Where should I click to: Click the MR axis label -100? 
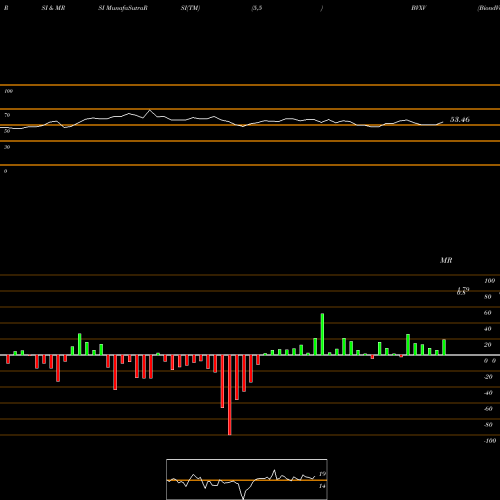(x=490, y=441)
